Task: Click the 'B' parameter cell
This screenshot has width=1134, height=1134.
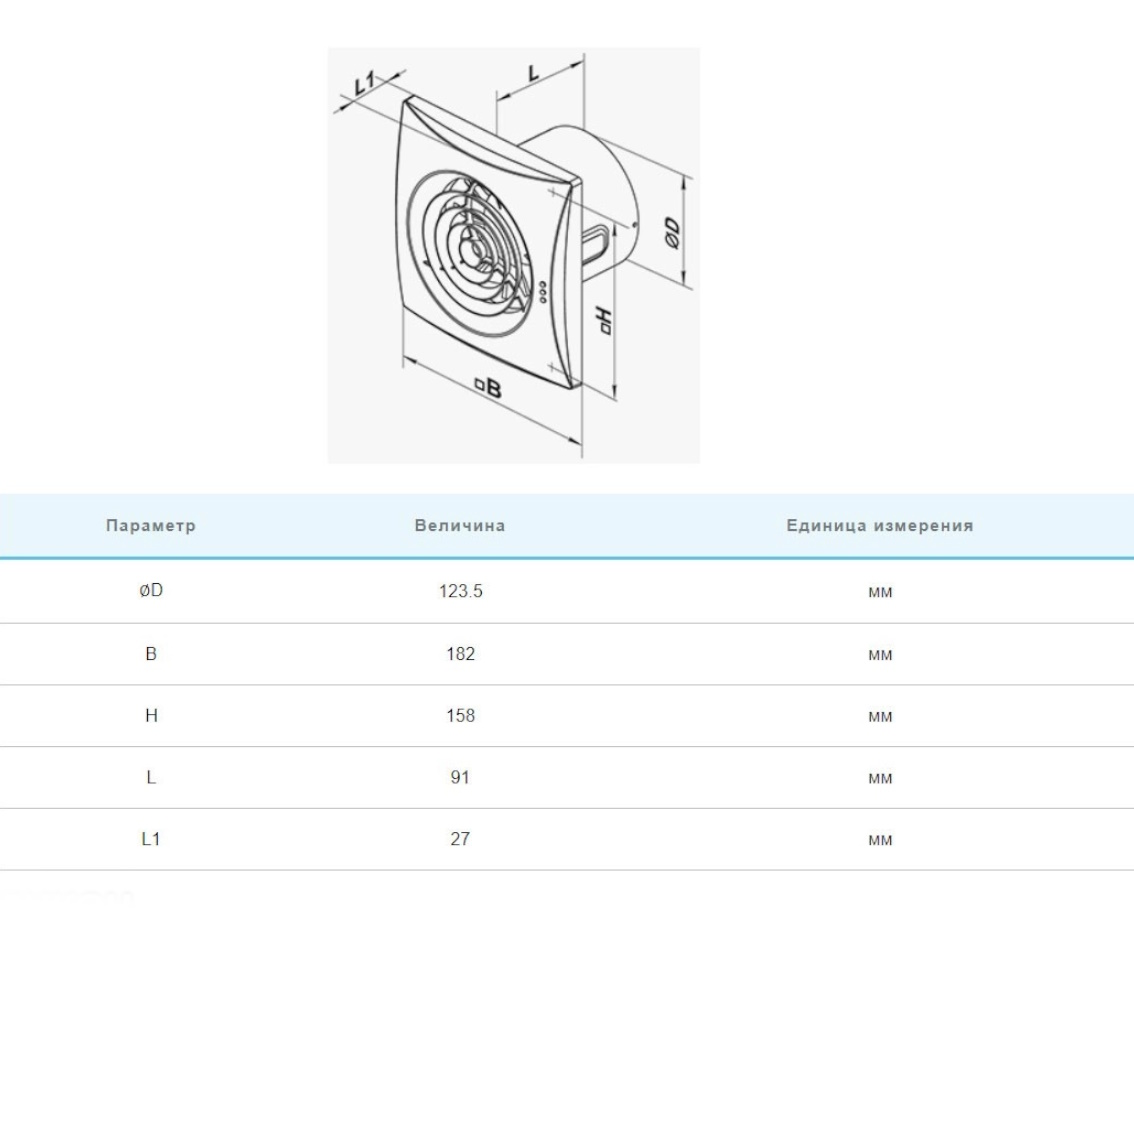Action: [x=151, y=654]
